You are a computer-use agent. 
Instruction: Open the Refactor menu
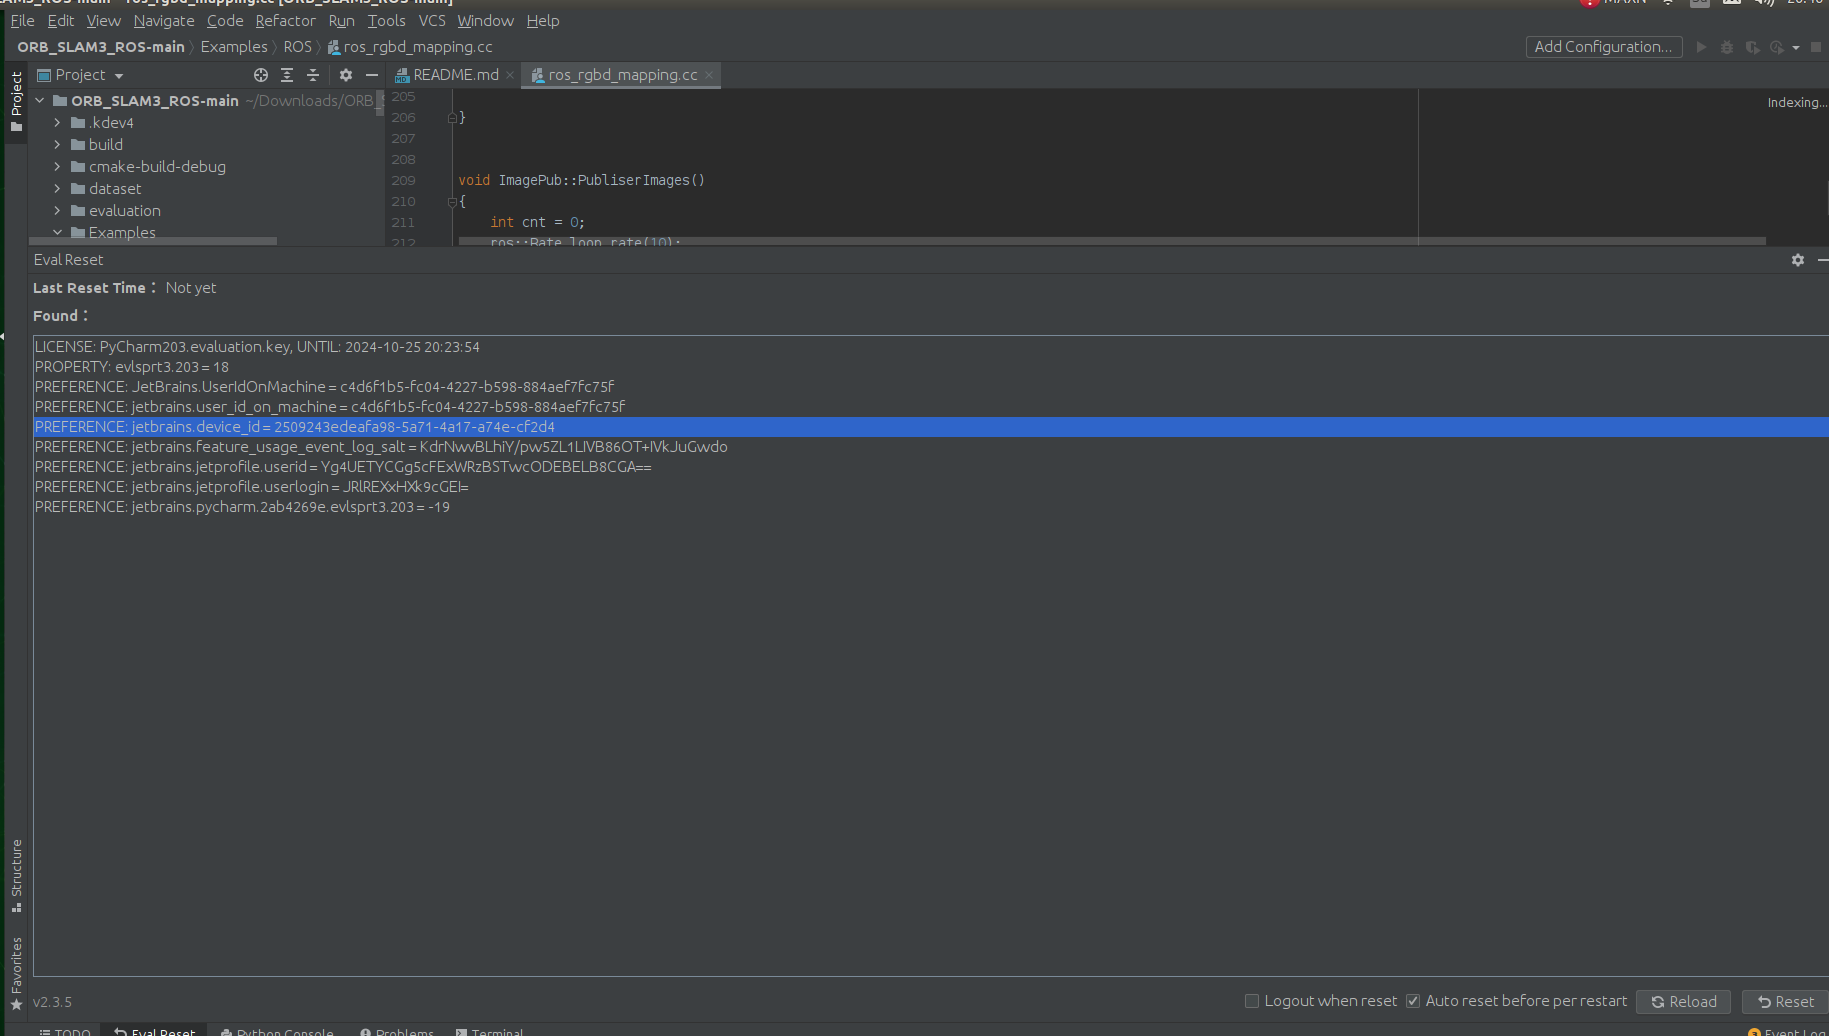pos(285,21)
